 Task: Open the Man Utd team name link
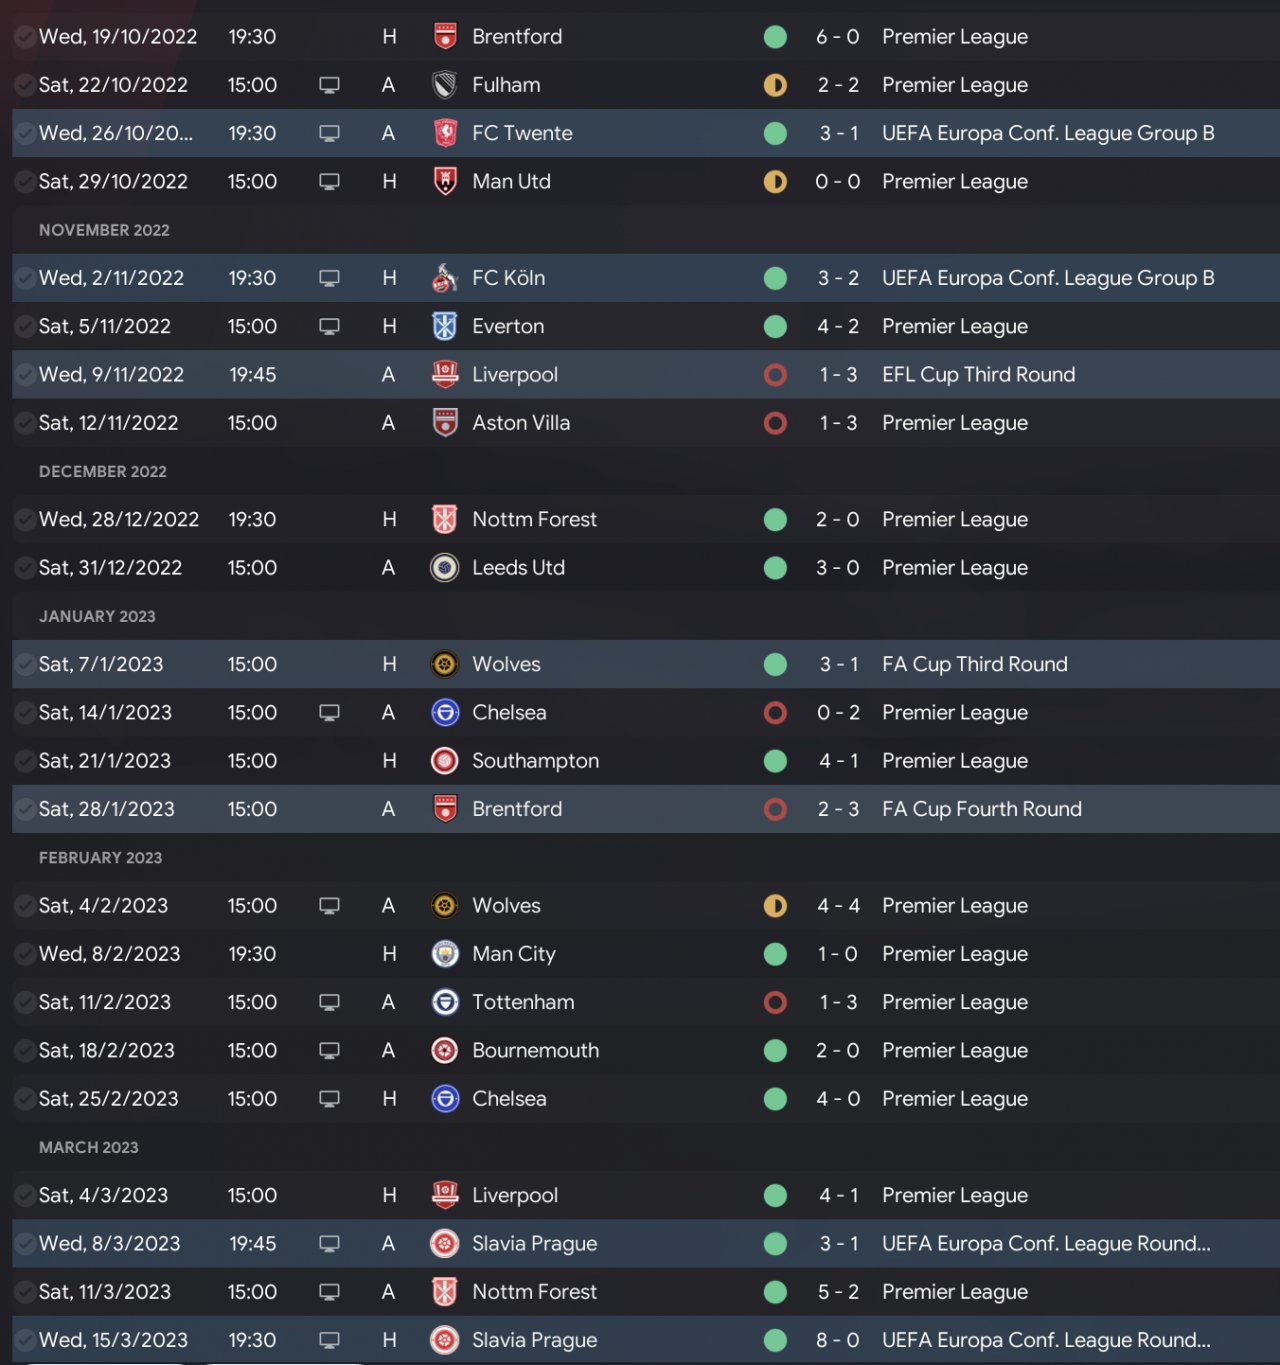click(x=511, y=182)
